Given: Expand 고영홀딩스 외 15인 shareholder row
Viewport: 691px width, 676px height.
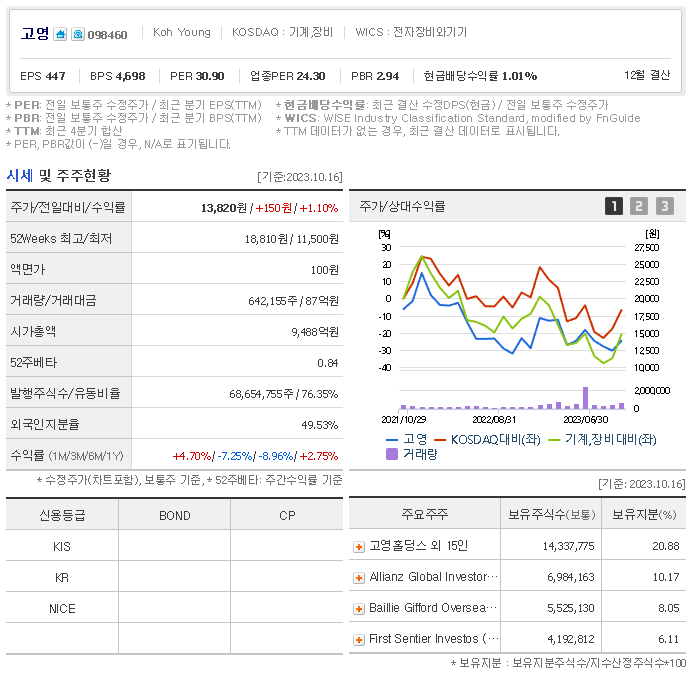Looking at the screenshot, I should (359, 547).
